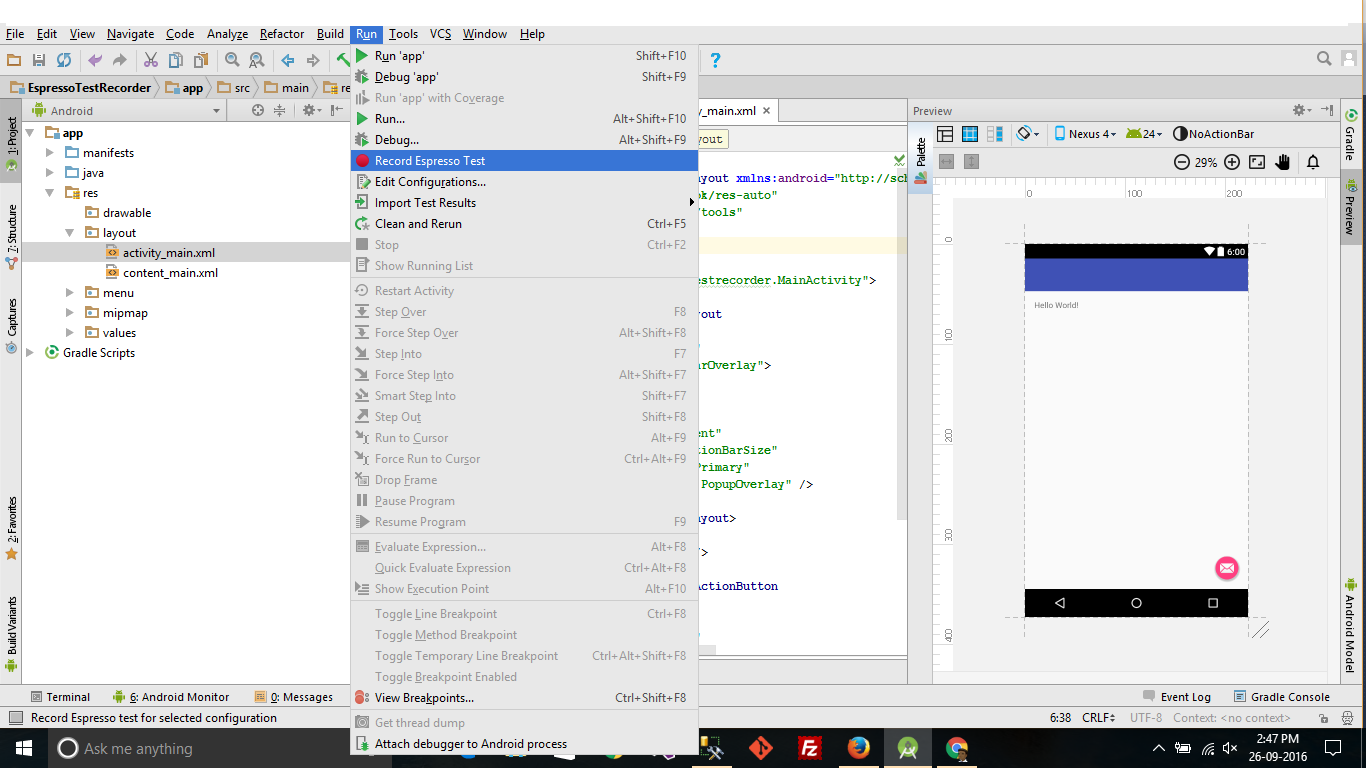Click the hide Preview panel icon

point(1327,110)
